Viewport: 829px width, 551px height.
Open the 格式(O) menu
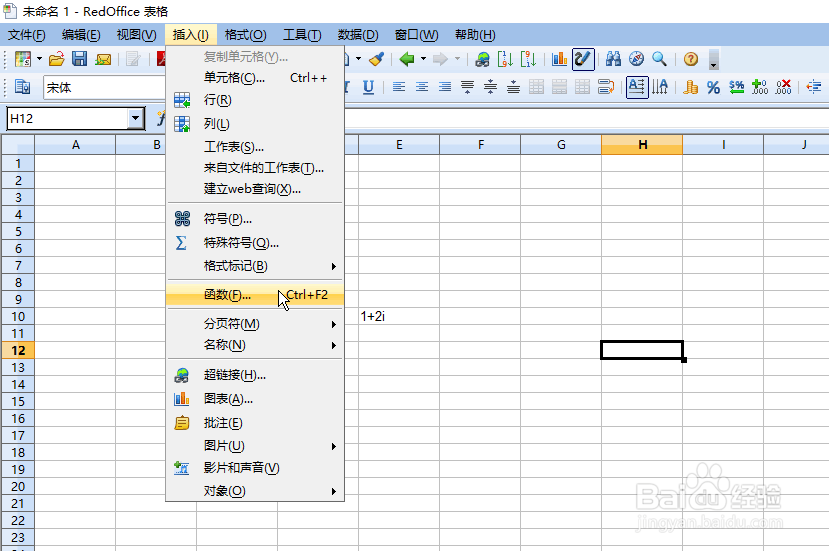[x=245, y=35]
